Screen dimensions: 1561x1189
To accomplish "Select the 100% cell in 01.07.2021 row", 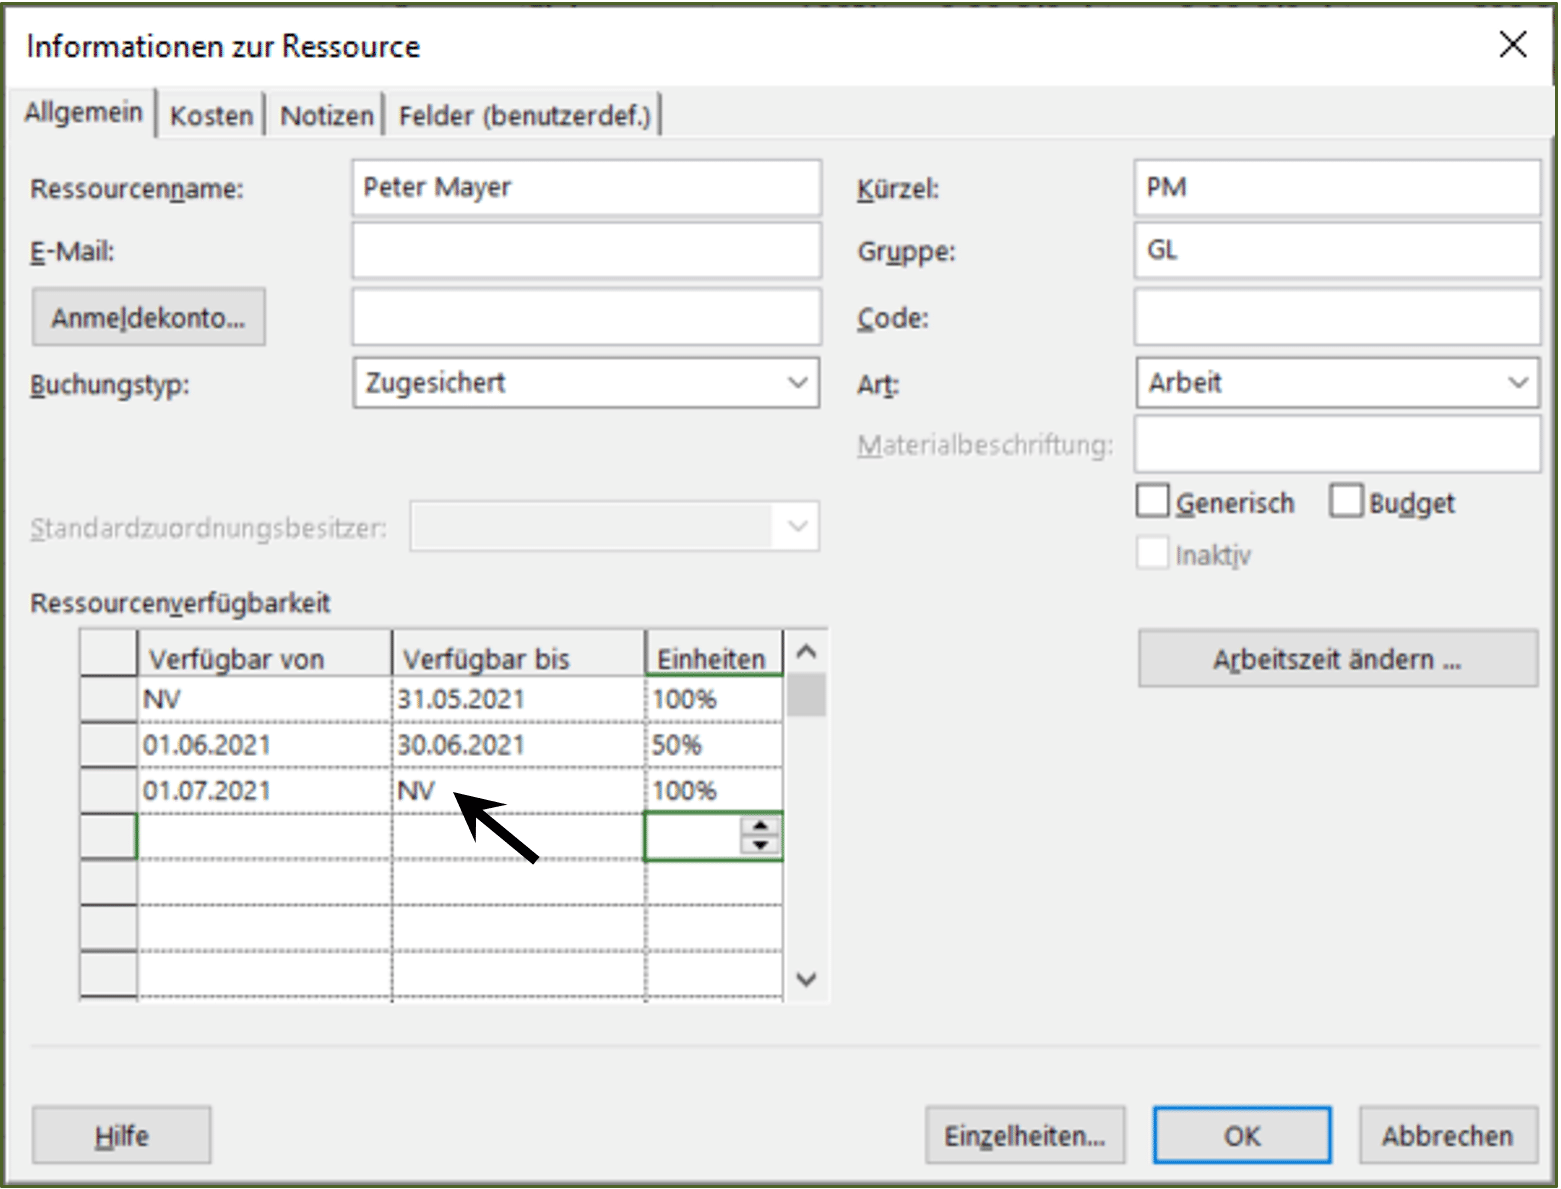I will [x=714, y=791].
